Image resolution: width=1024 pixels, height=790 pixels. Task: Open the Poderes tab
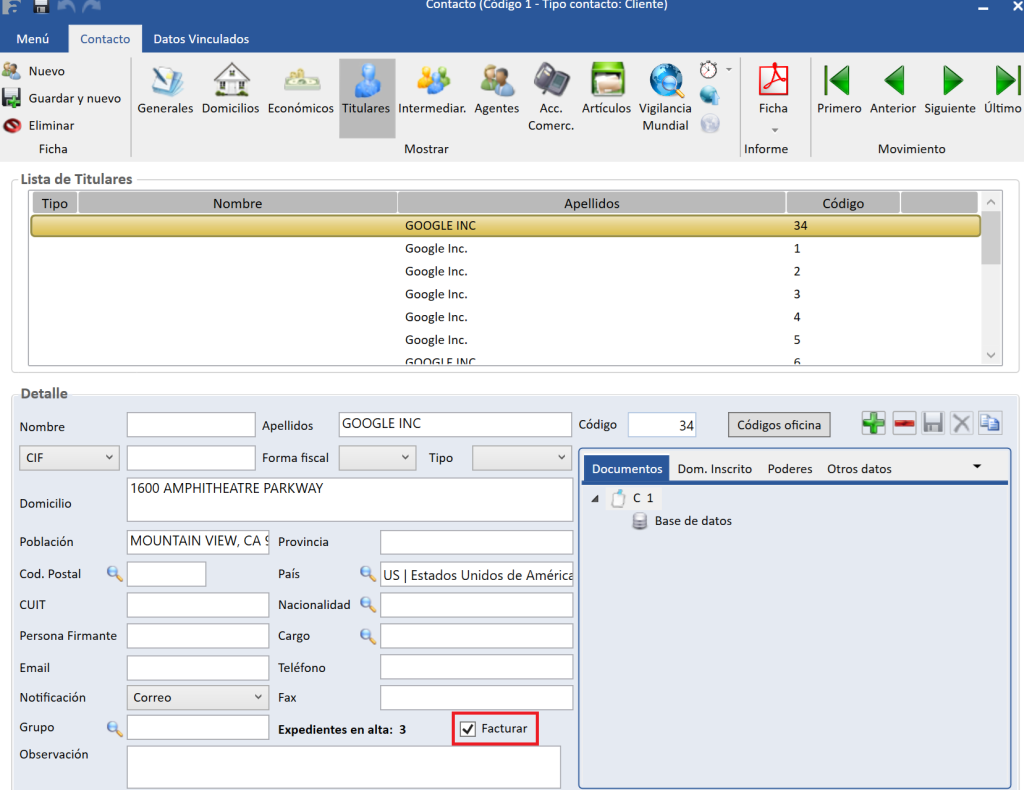(x=790, y=469)
